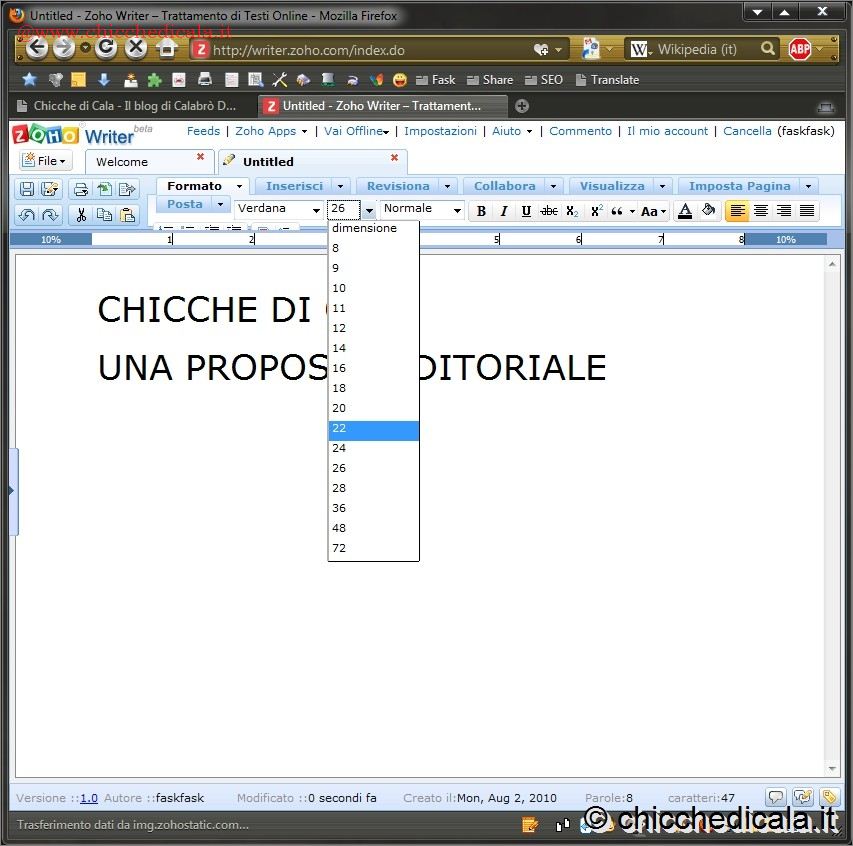Click the Print icon in toolbar
Image resolution: width=853 pixels, height=846 pixels.
coord(81,189)
